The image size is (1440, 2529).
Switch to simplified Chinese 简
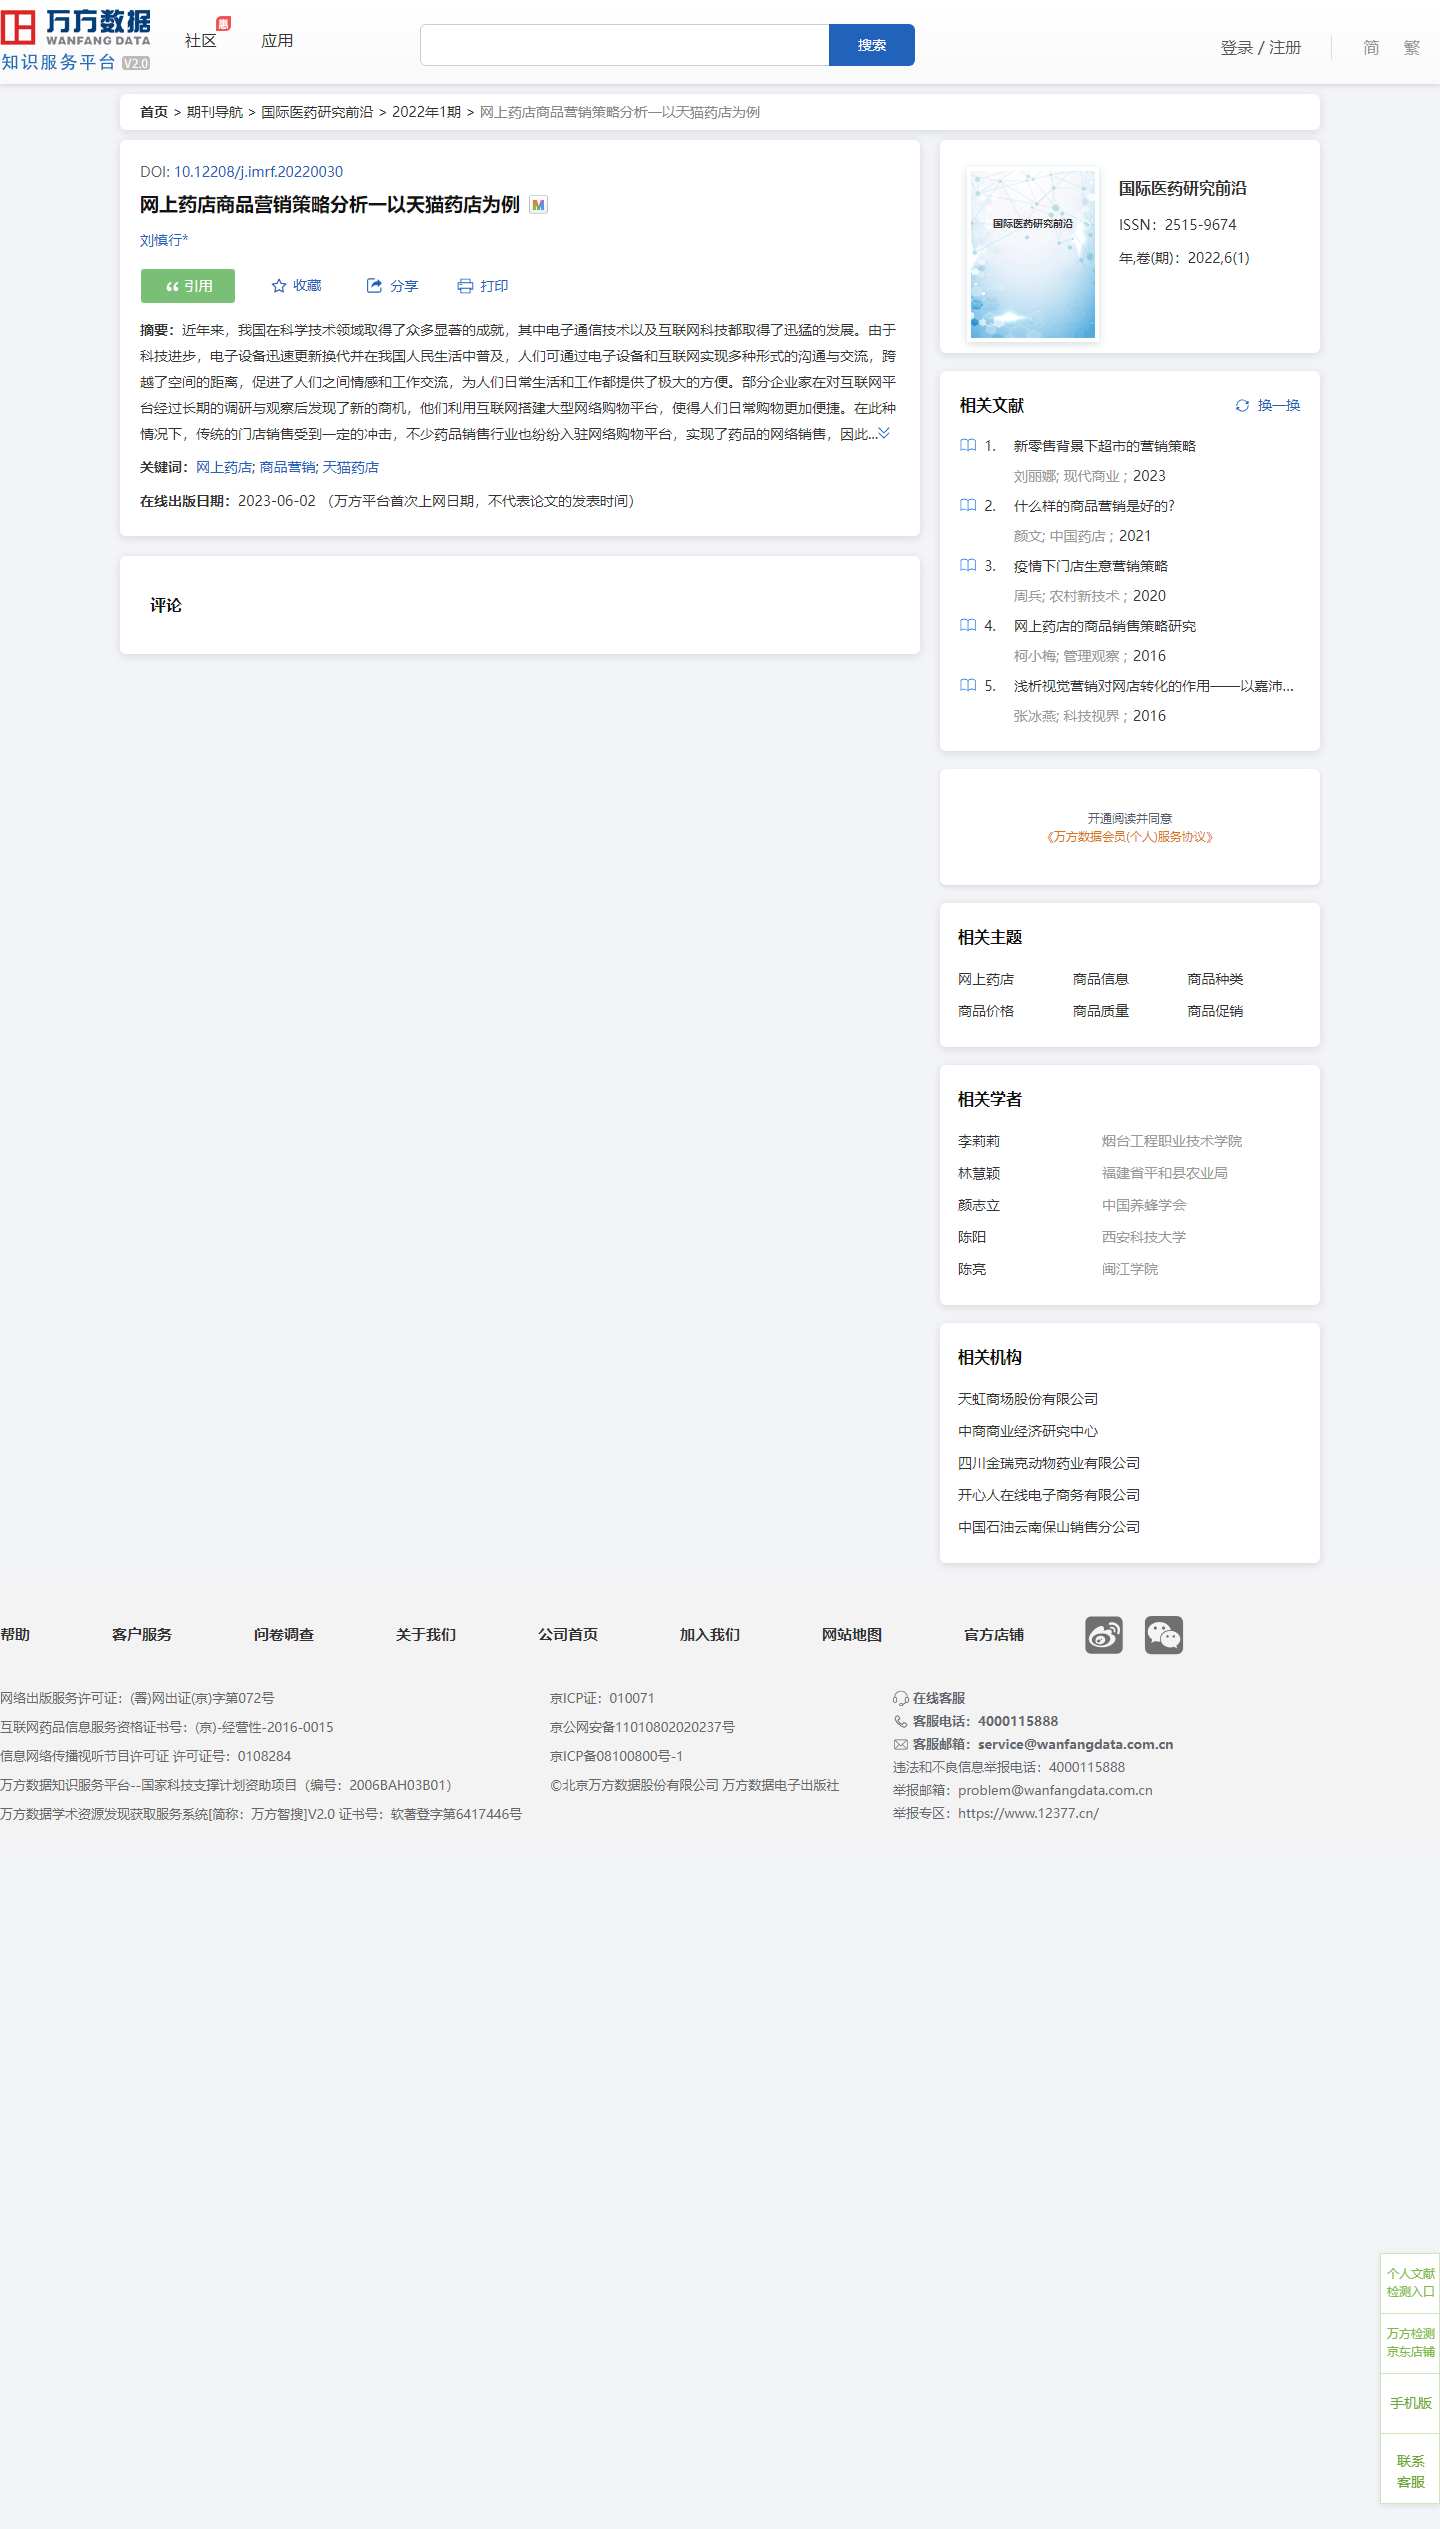point(1371,47)
